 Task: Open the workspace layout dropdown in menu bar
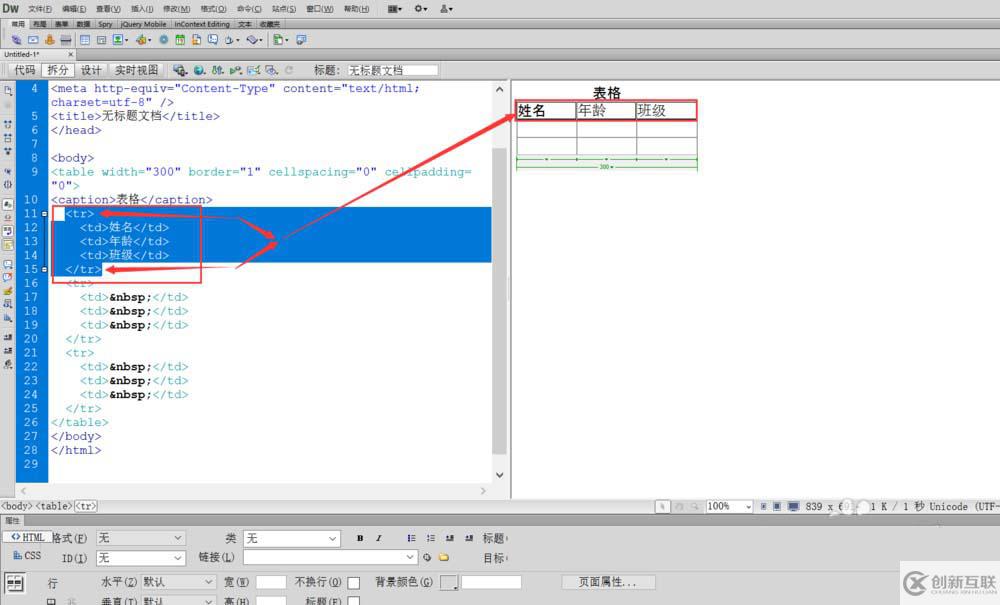(395, 9)
